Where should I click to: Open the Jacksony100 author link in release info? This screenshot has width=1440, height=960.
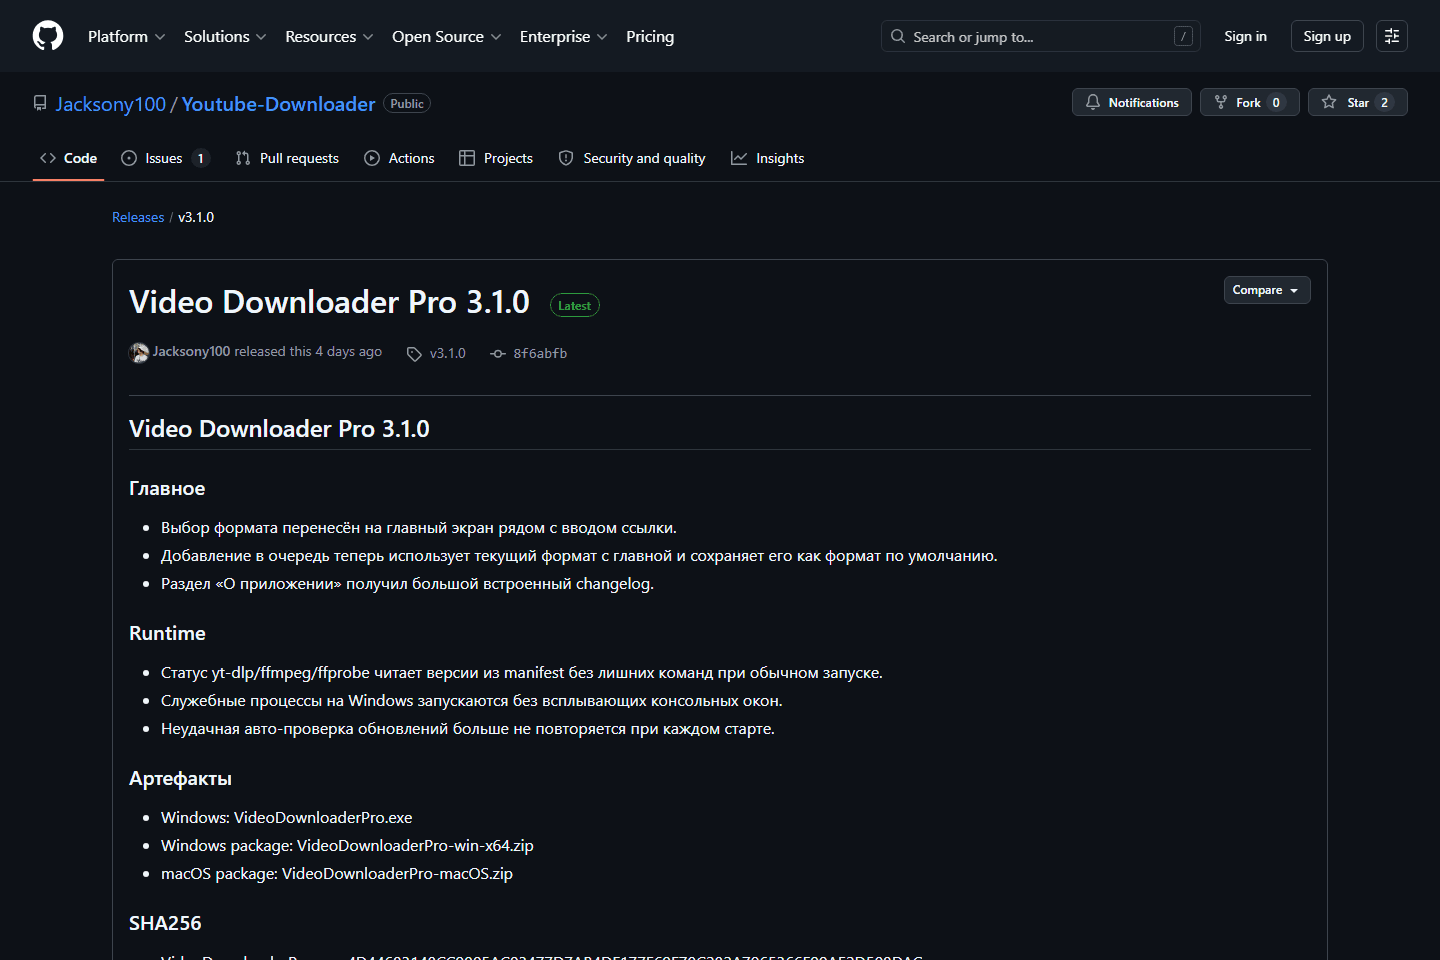[191, 352]
